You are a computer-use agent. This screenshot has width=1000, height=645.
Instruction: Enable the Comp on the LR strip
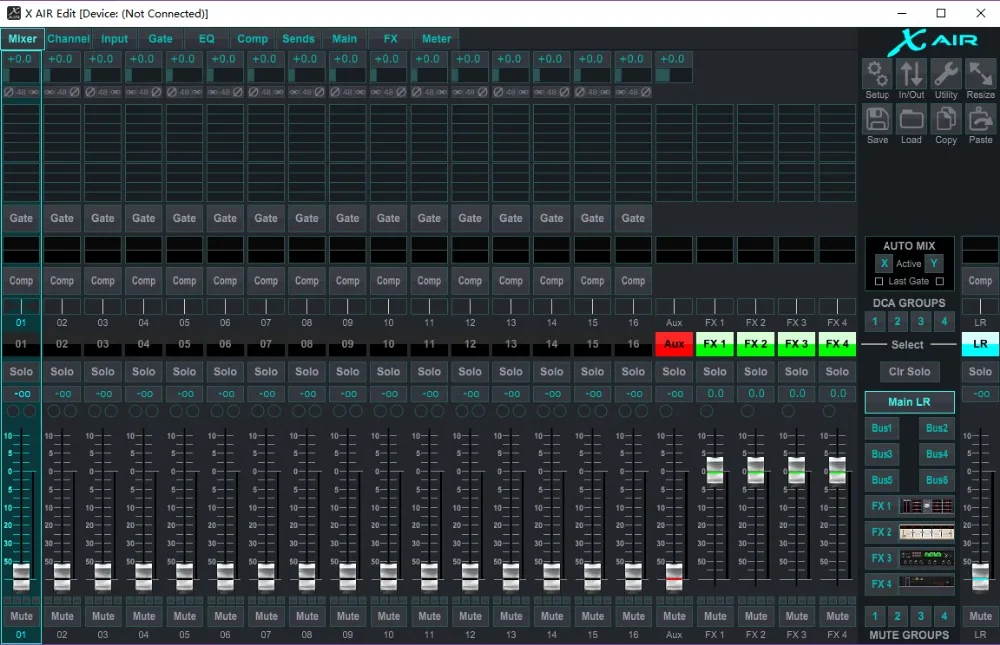(980, 281)
